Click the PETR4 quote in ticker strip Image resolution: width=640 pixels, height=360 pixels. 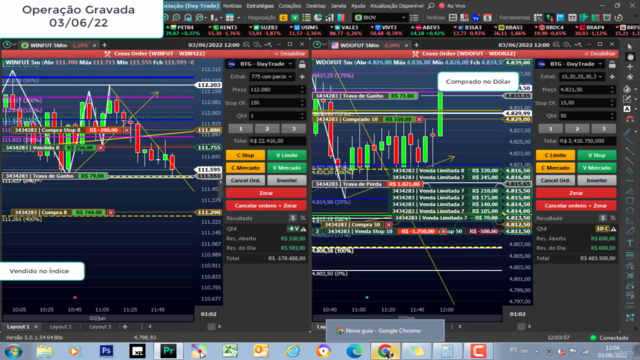click(x=182, y=30)
